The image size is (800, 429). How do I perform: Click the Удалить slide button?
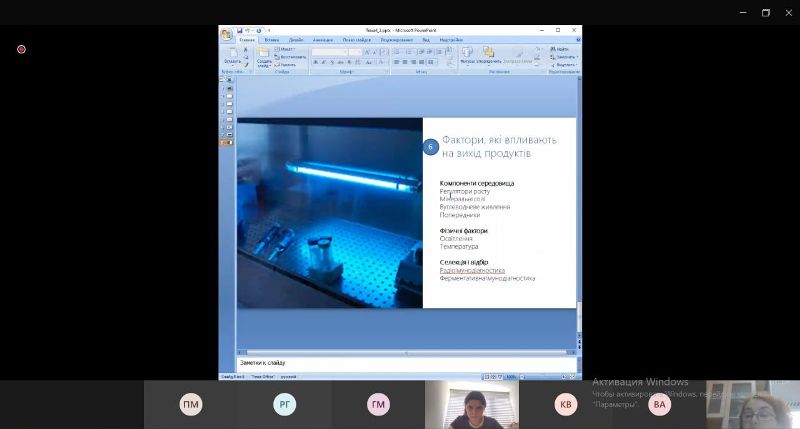pos(285,65)
